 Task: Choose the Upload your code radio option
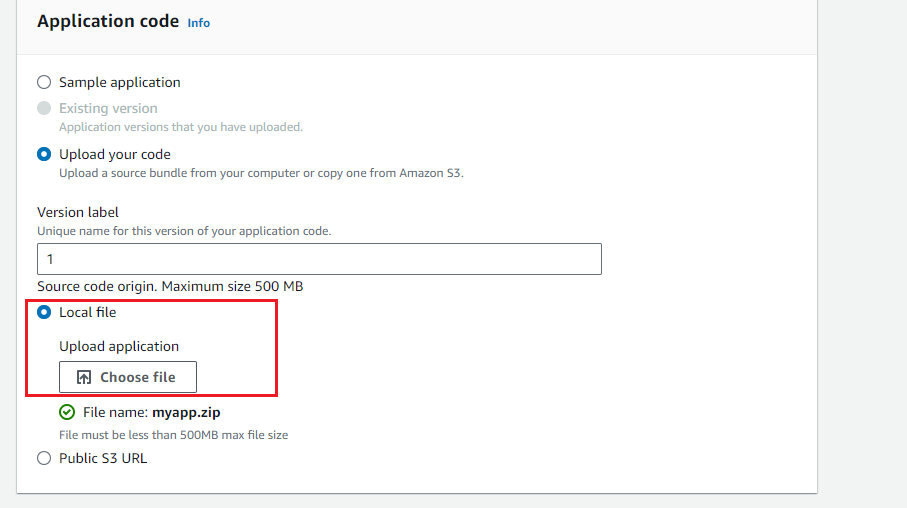pos(44,154)
